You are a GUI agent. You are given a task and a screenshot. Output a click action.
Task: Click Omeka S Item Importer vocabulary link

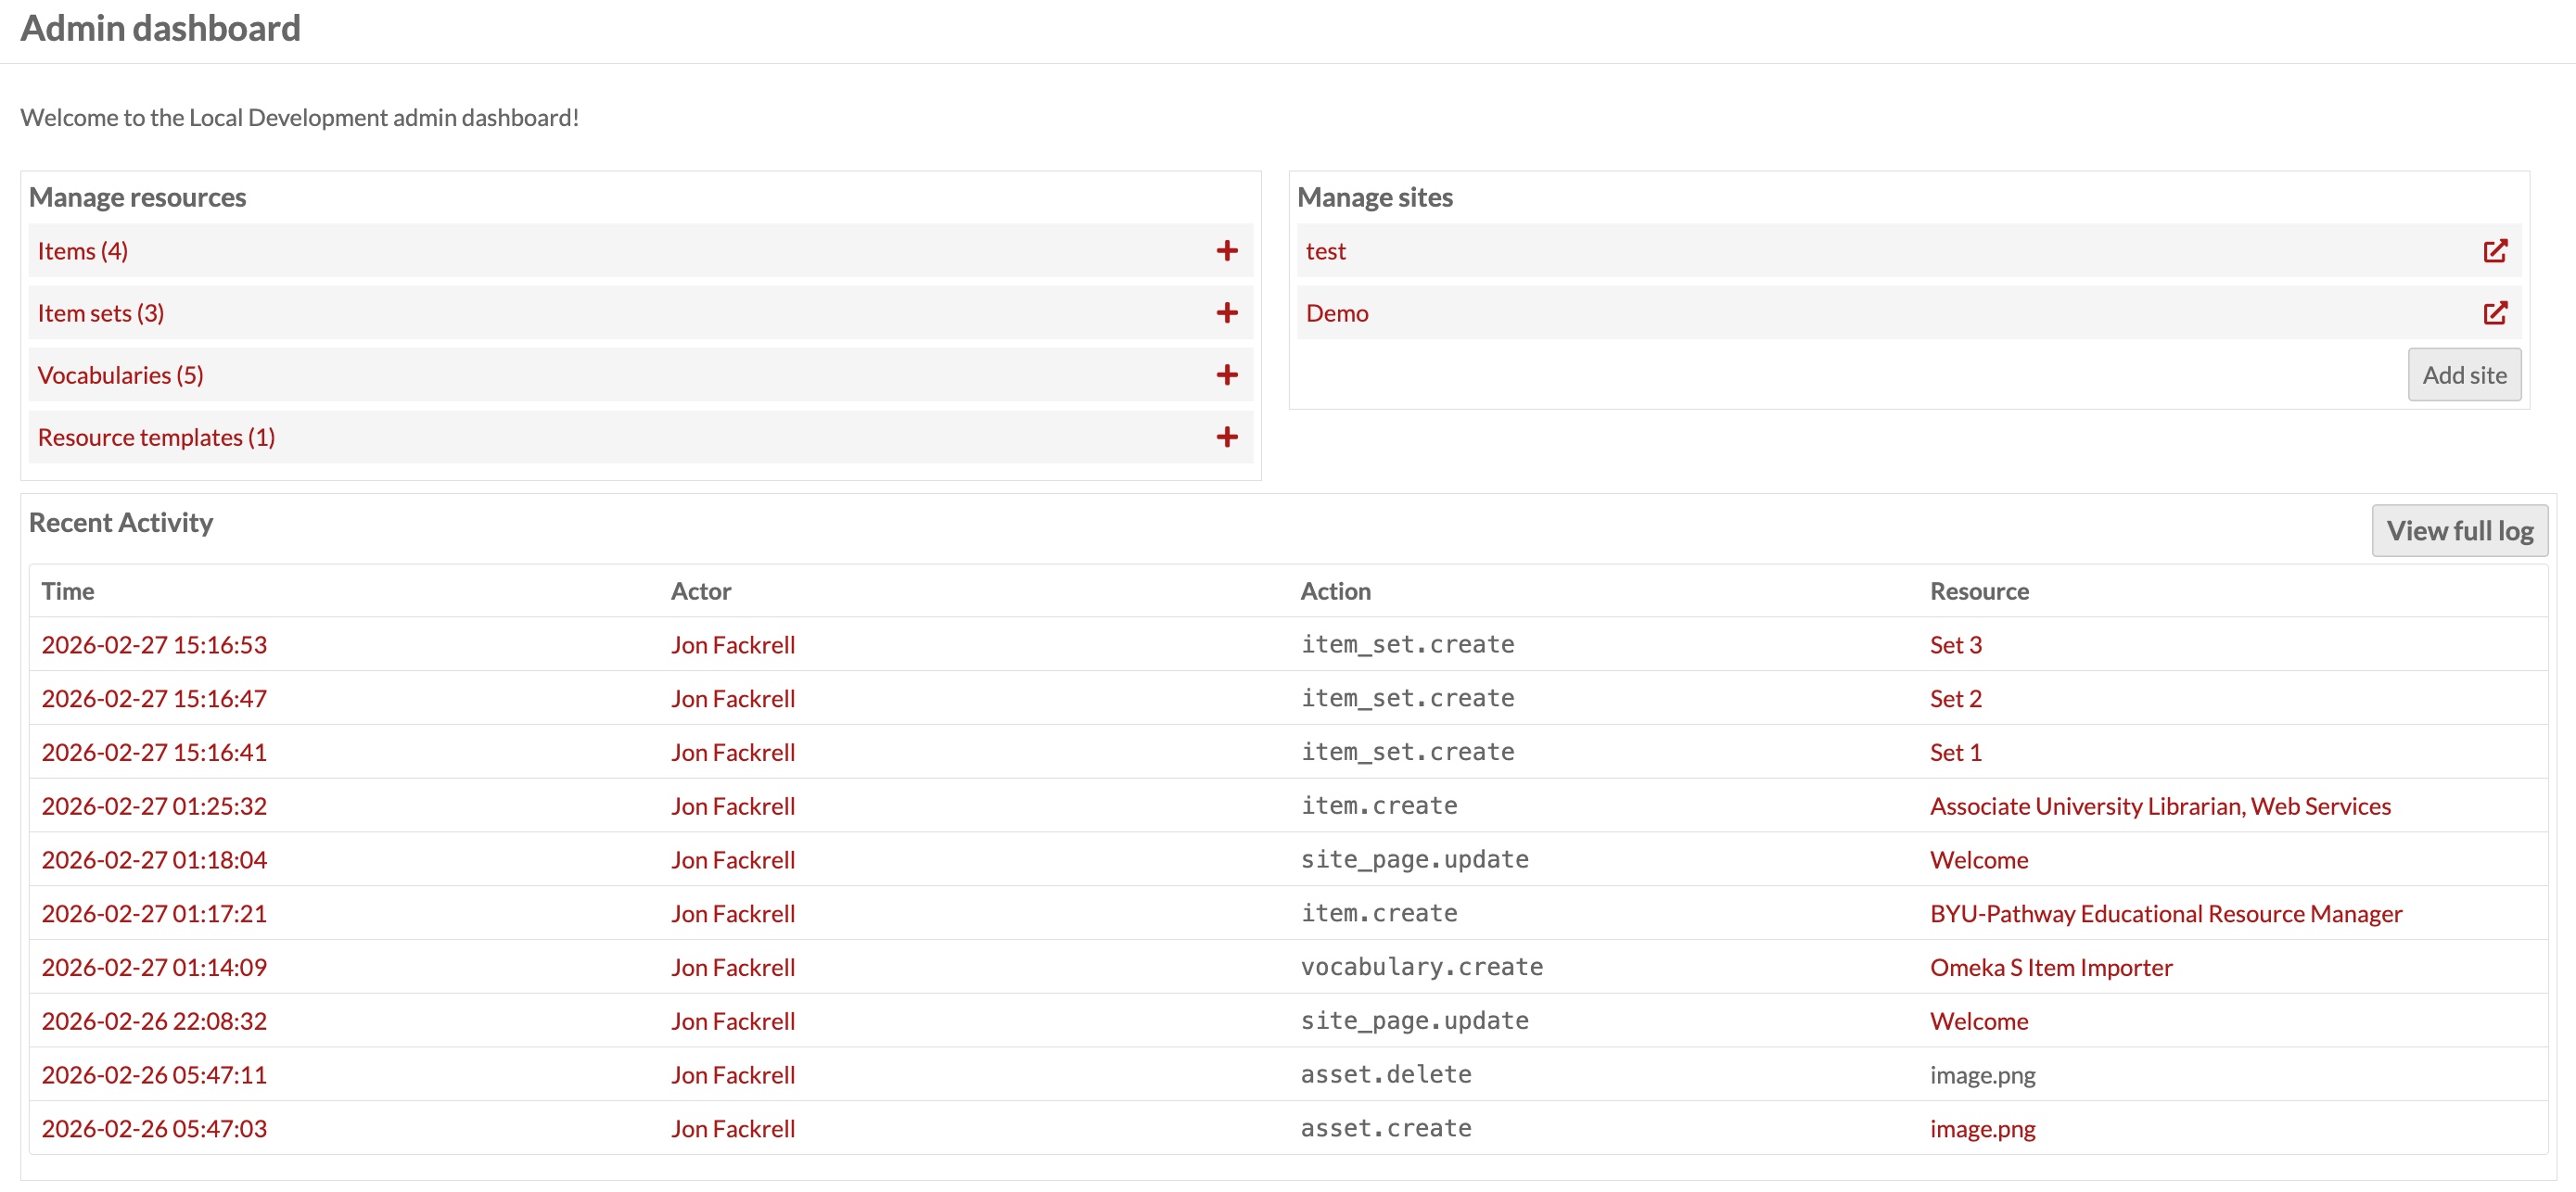(x=2050, y=968)
